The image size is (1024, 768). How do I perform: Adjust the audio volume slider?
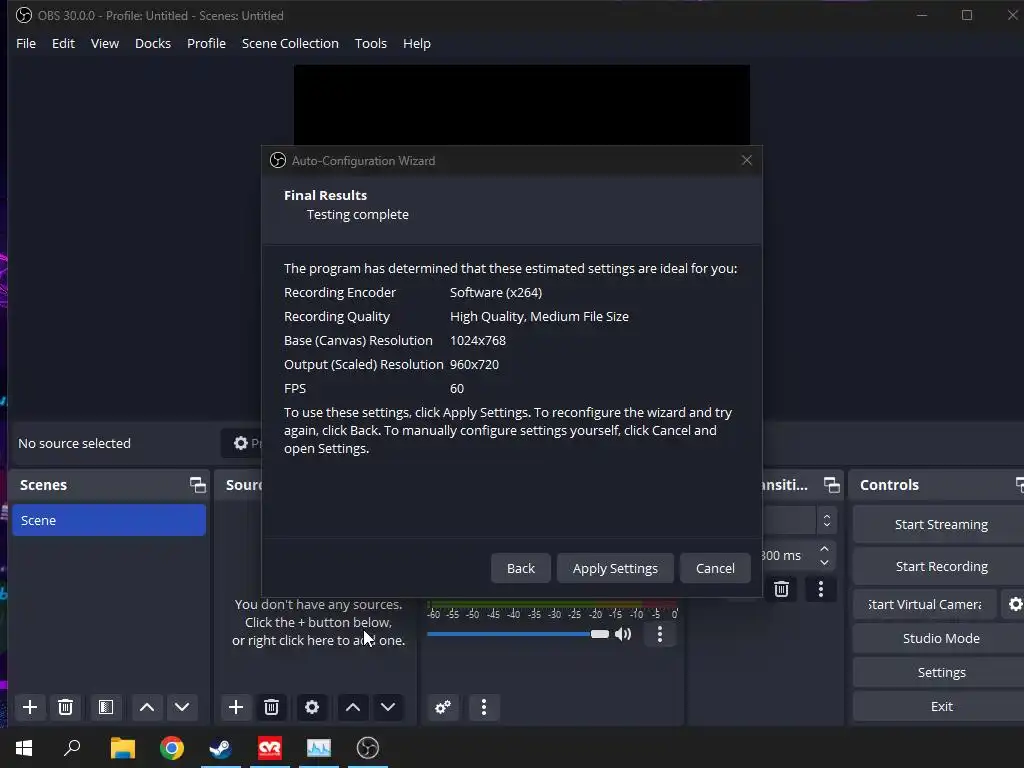tap(518, 634)
